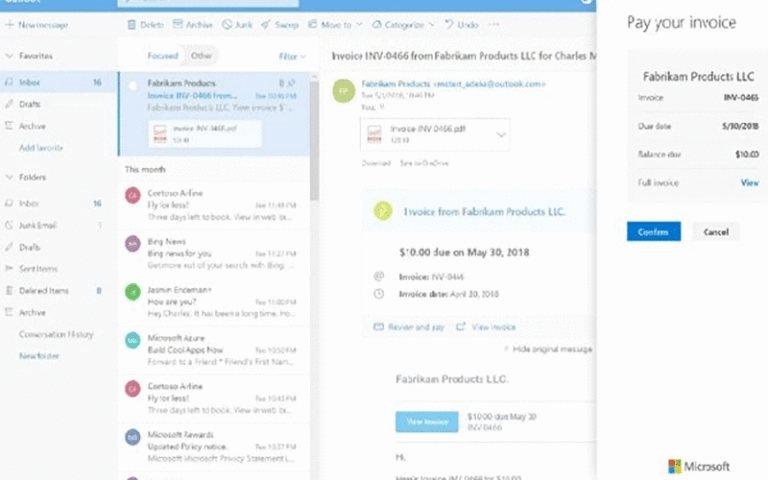Open the toolbar more options ellipsis

(x=494, y=24)
